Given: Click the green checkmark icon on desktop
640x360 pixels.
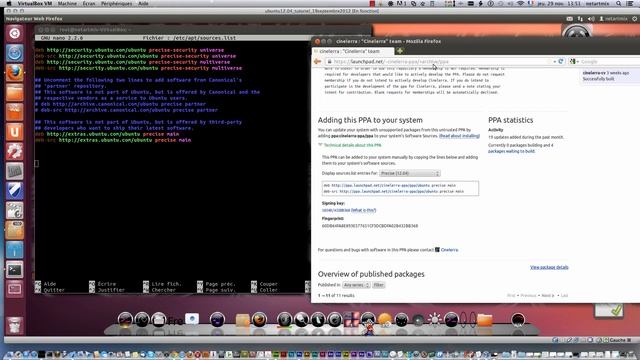Looking at the screenshot, I should pyautogui.click(x=616, y=311).
